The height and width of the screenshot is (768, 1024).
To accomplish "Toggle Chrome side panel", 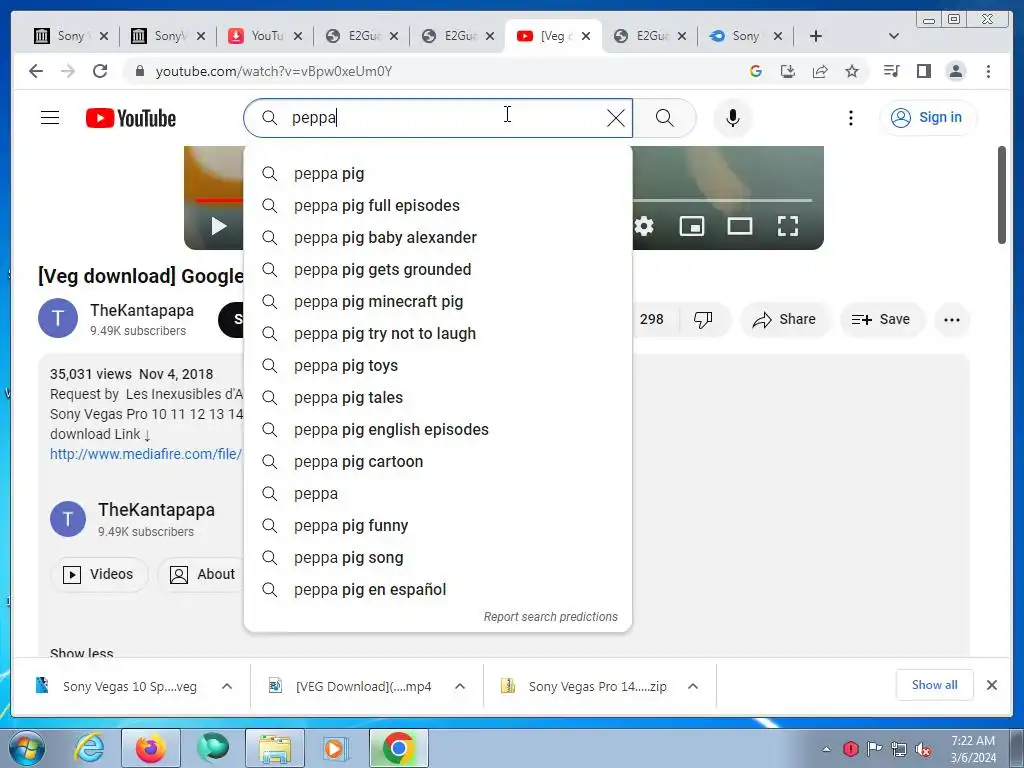I will (x=923, y=71).
